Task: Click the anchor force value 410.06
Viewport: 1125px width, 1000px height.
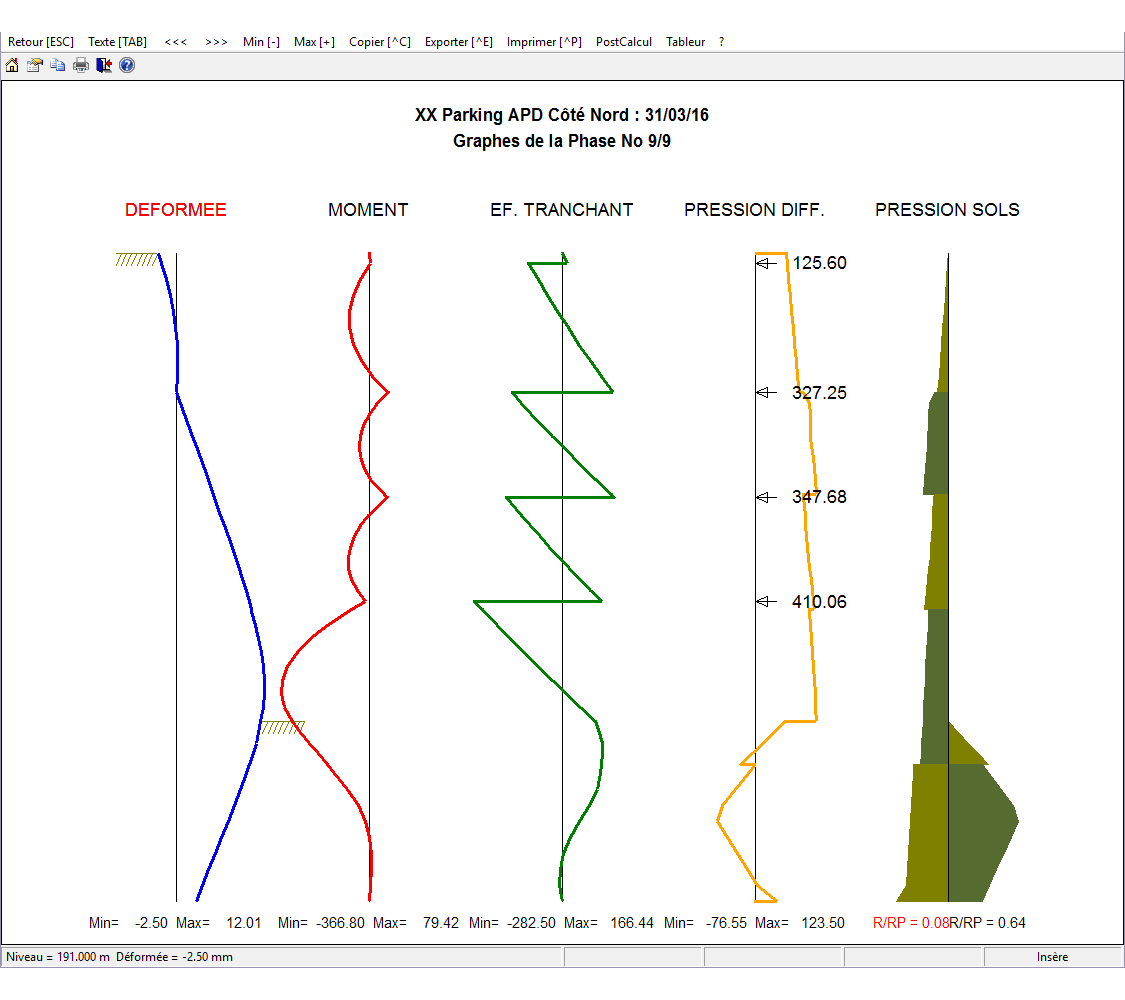Action: [x=819, y=601]
